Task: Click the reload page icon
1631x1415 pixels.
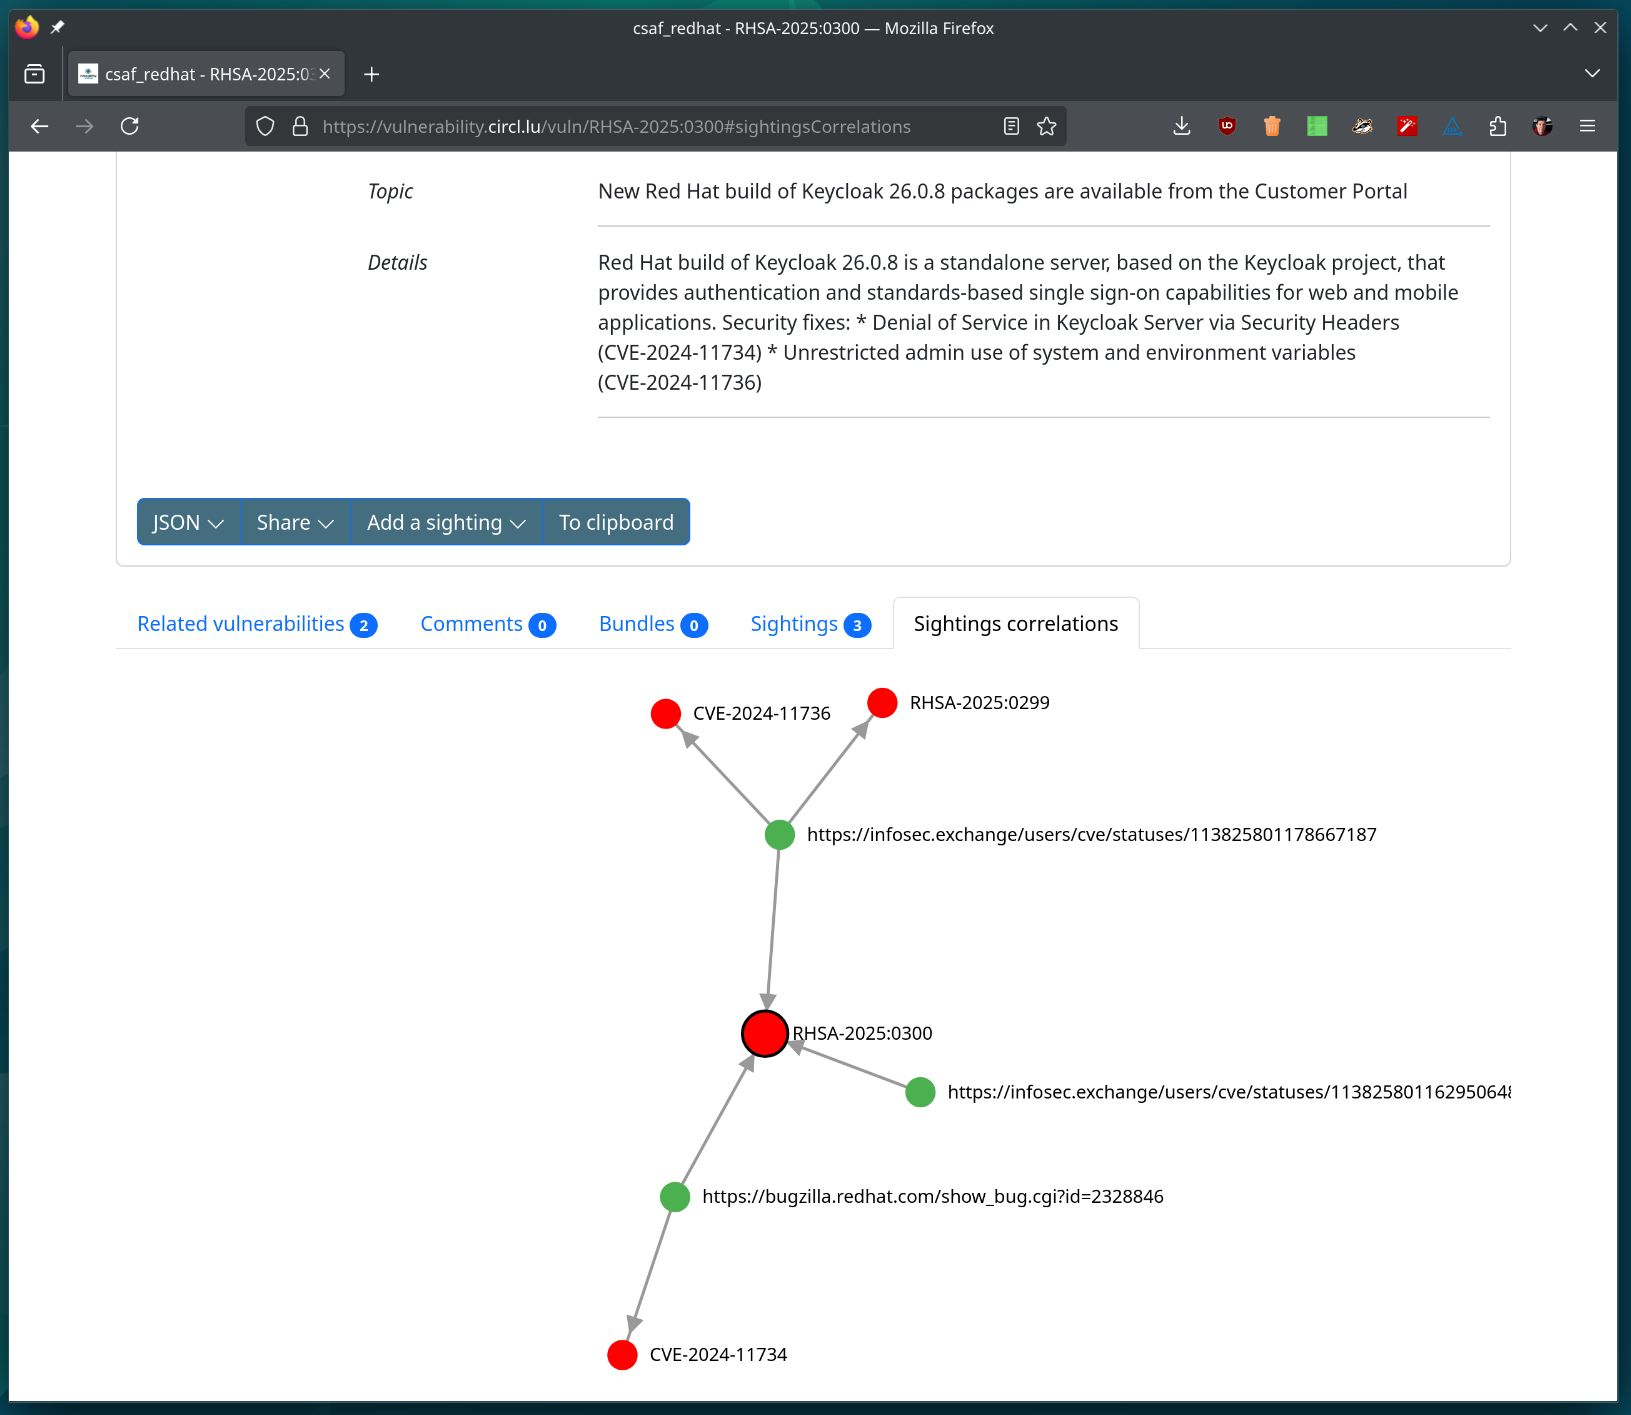Action: [130, 126]
